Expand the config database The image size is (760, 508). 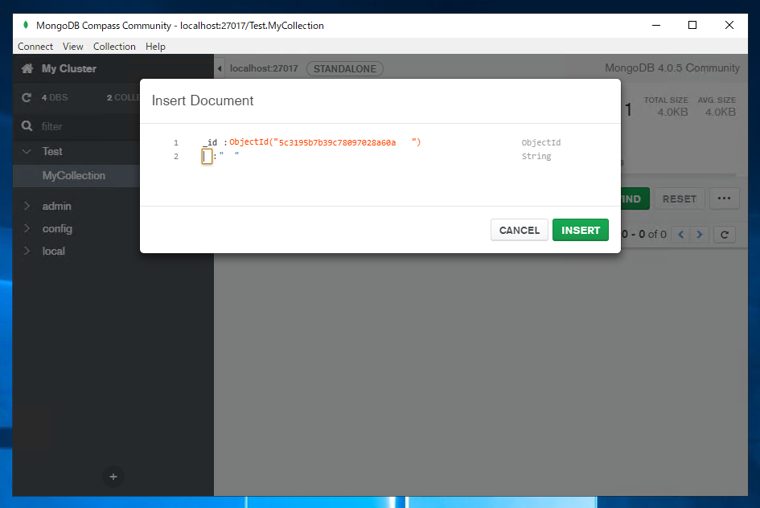(x=27, y=228)
